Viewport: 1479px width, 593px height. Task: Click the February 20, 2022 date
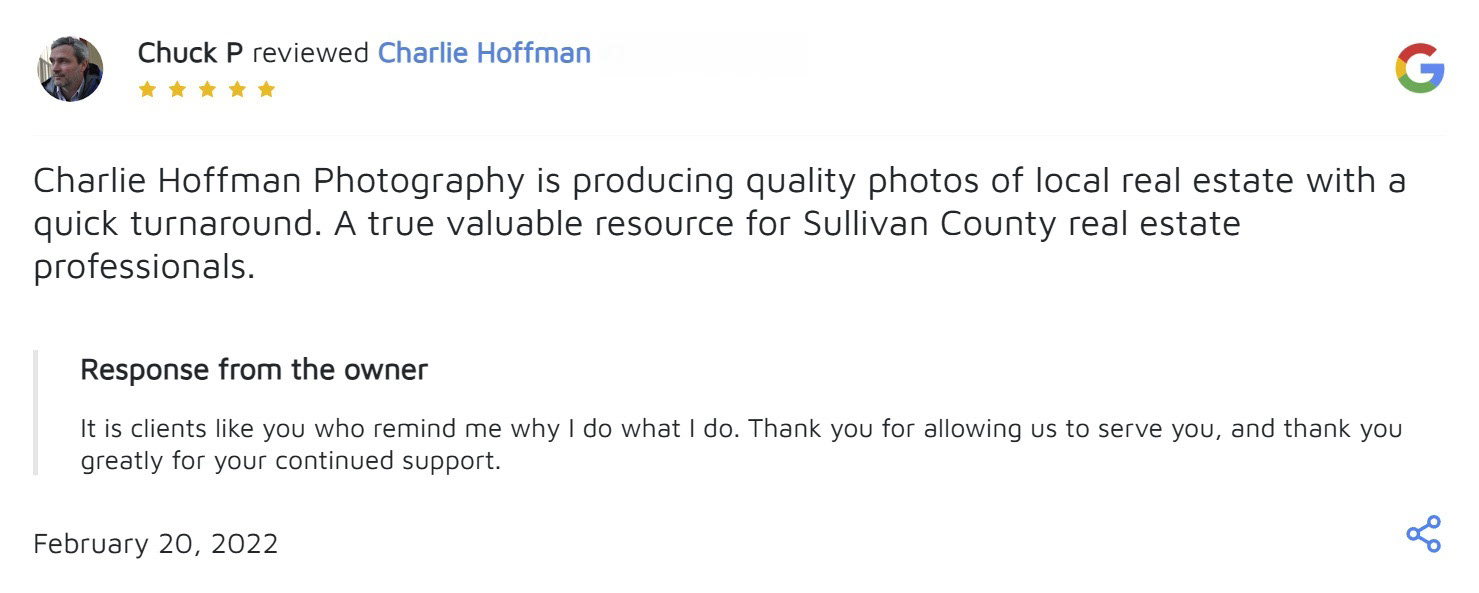click(156, 544)
